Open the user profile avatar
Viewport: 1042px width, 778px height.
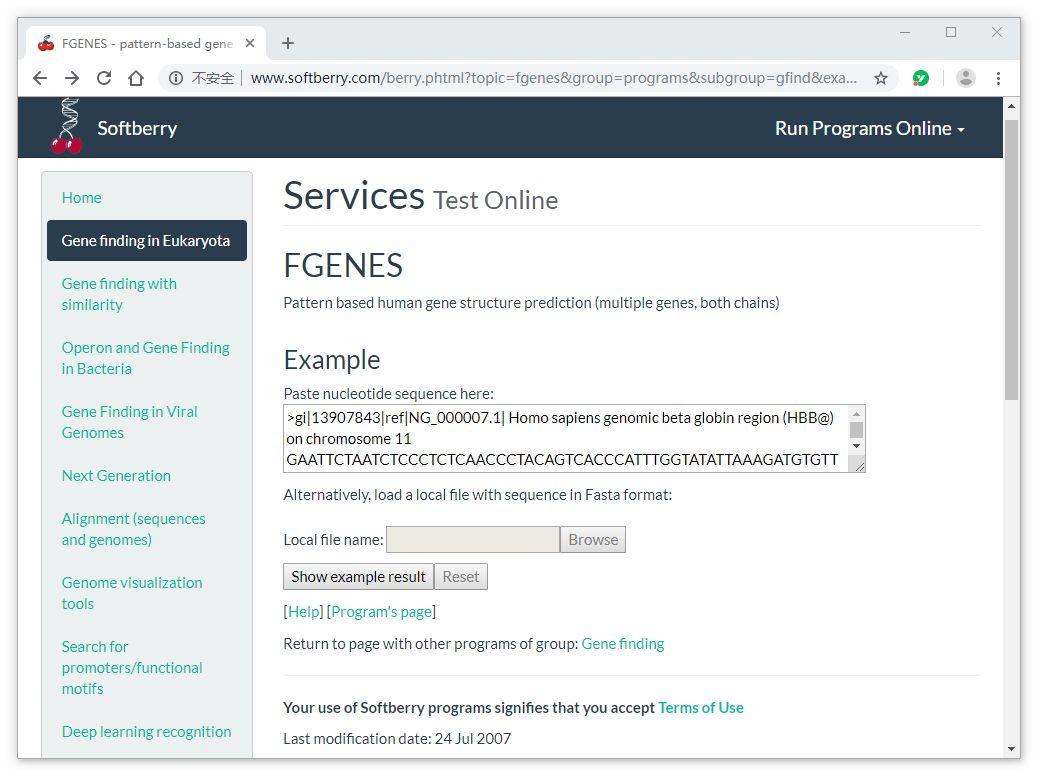pyautogui.click(x=966, y=78)
